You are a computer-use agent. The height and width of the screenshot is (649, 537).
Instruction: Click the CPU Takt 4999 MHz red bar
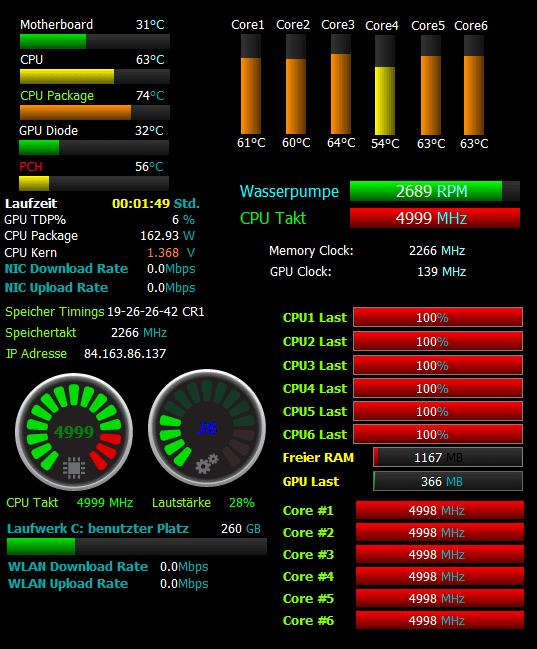(x=435, y=218)
